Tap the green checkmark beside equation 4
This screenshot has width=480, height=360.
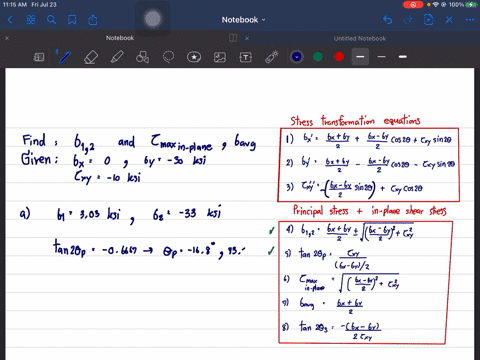pos(272,230)
